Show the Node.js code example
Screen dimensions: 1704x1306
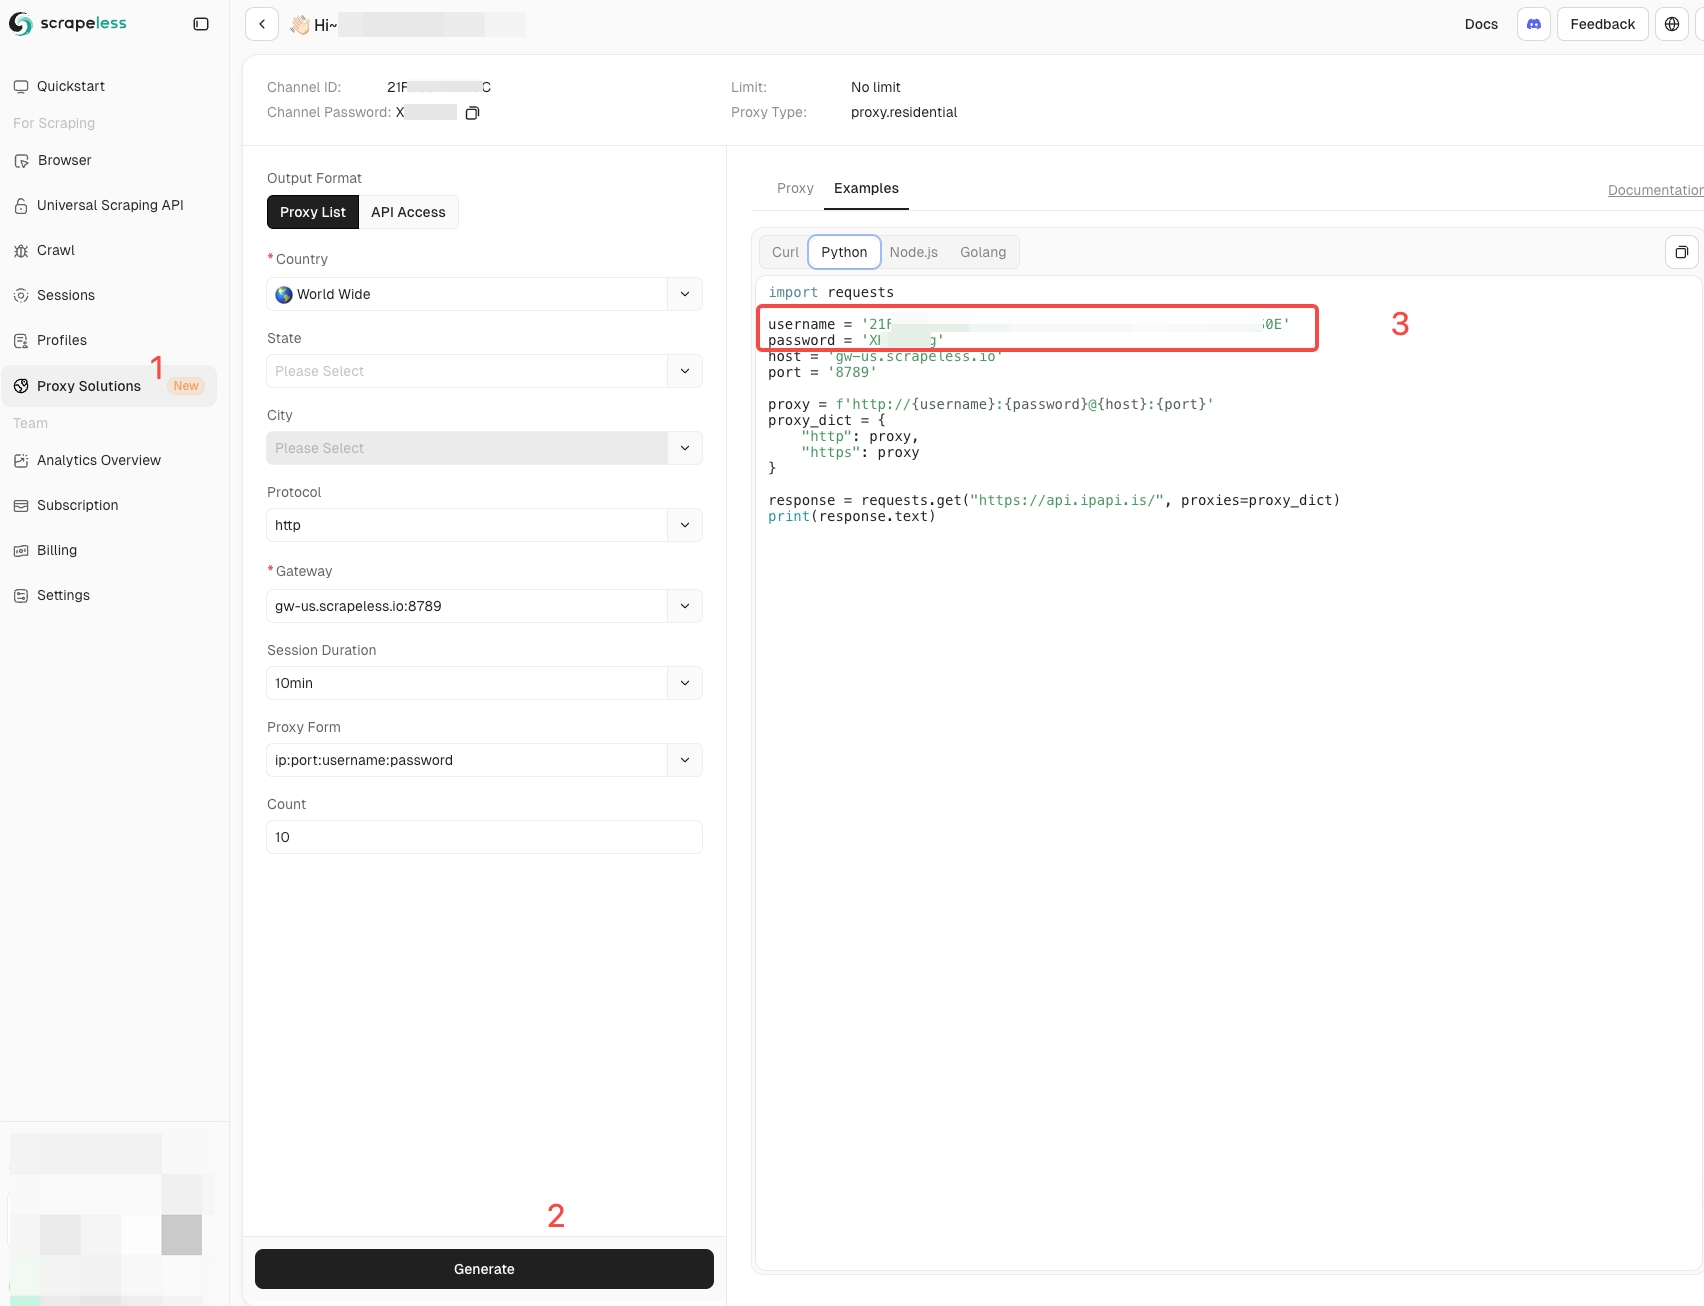(x=914, y=252)
